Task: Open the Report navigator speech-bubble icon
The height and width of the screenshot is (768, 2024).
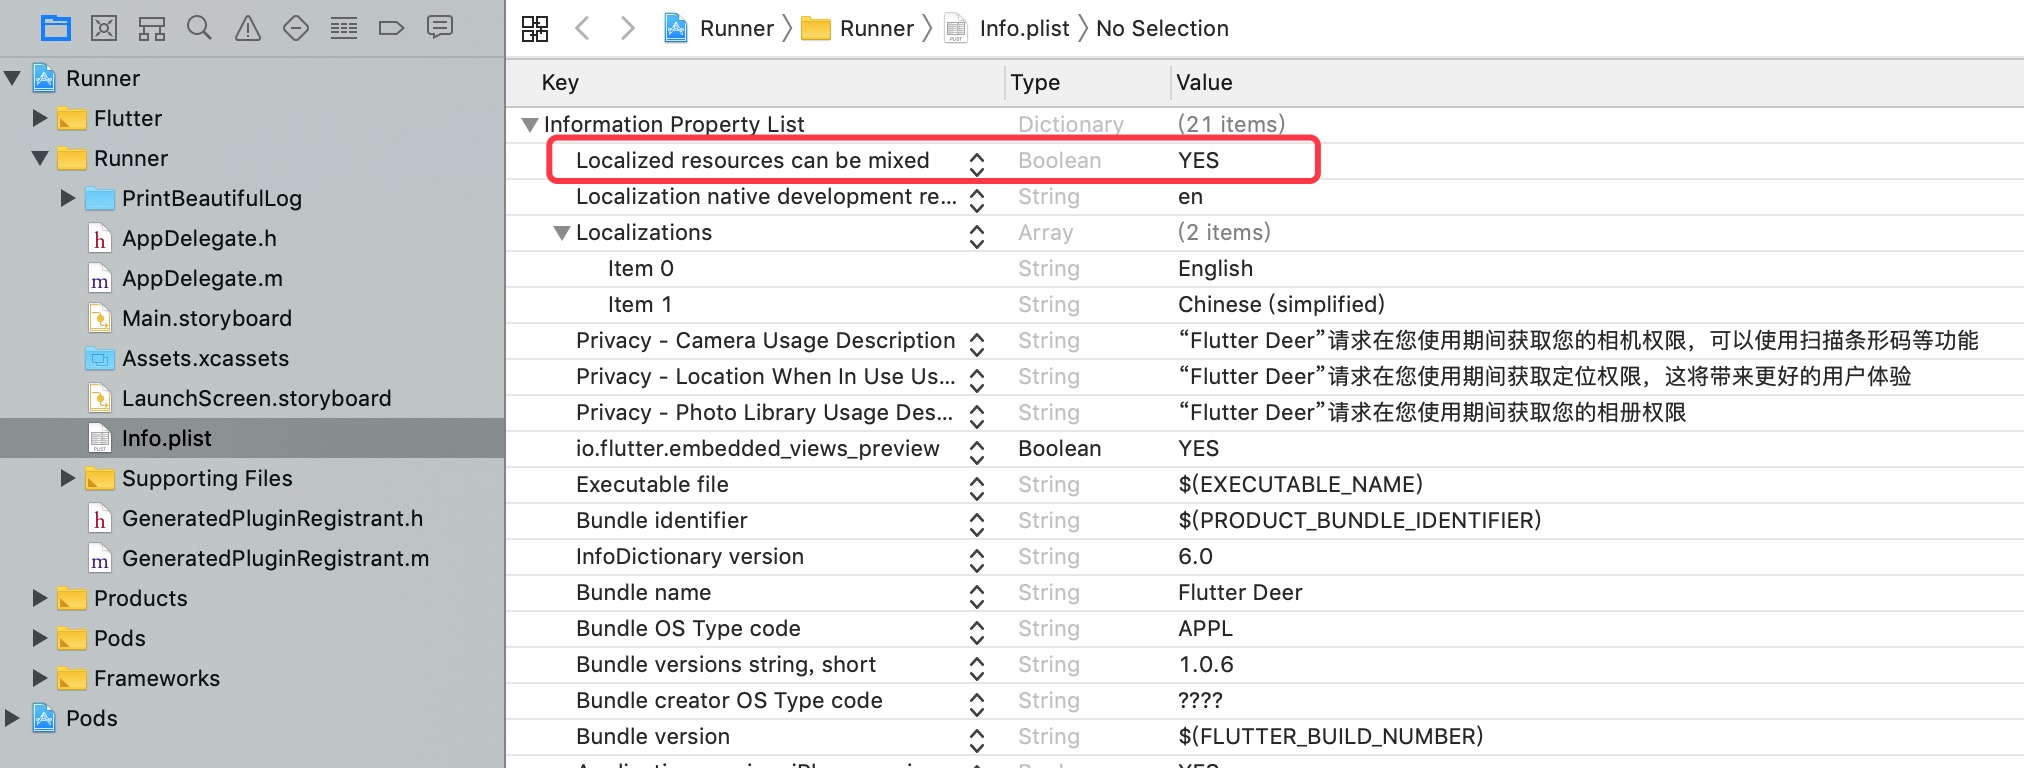Action: tap(440, 27)
